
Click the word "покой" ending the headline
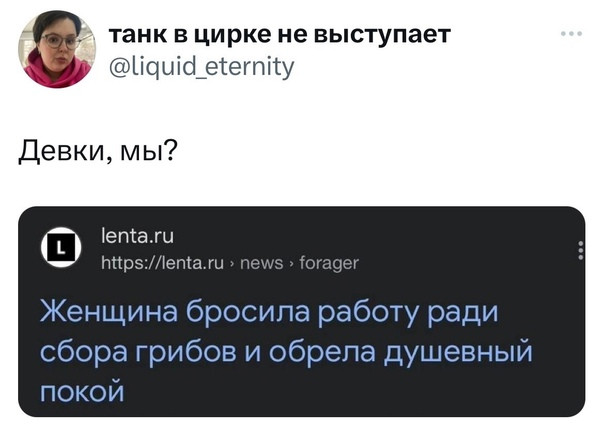coord(81,389)
